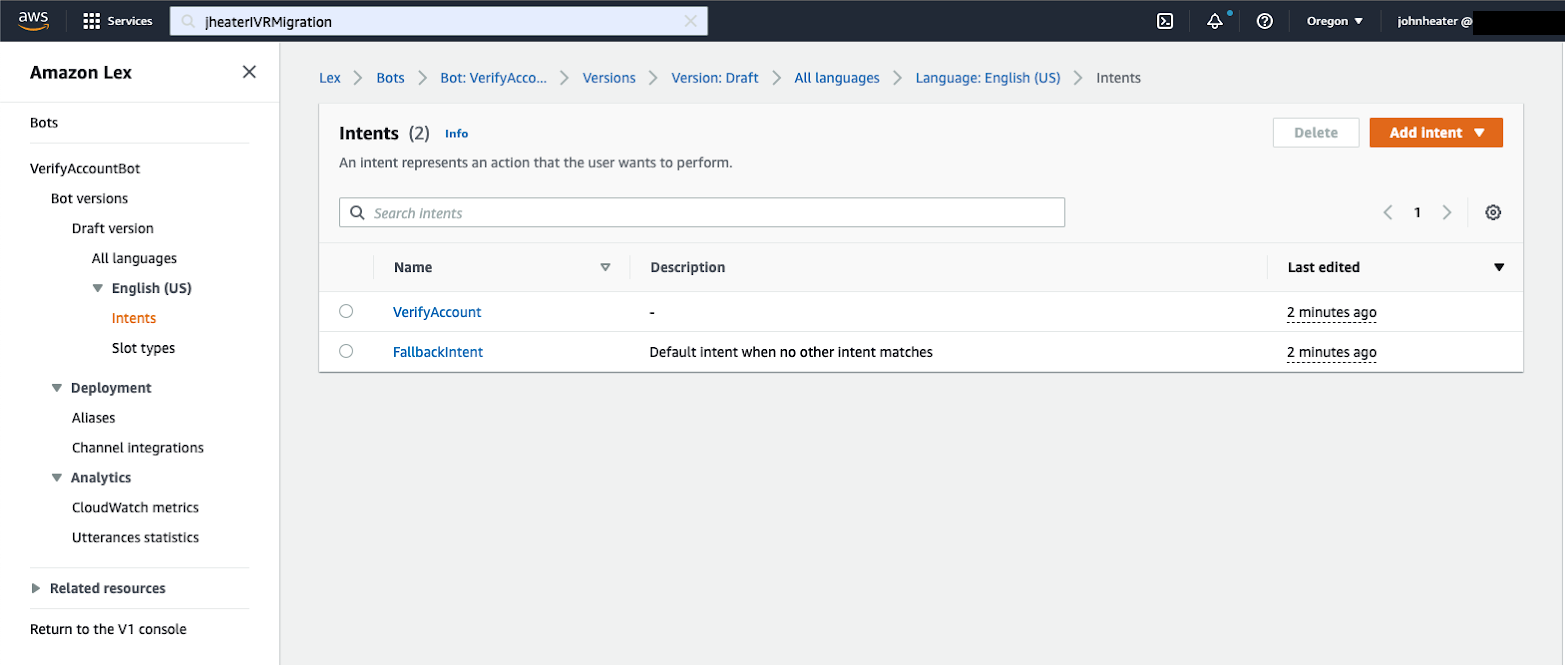Go to Versions breadcrumb
This screenshot has height=665, width=1565.
[x=609, y=77]
